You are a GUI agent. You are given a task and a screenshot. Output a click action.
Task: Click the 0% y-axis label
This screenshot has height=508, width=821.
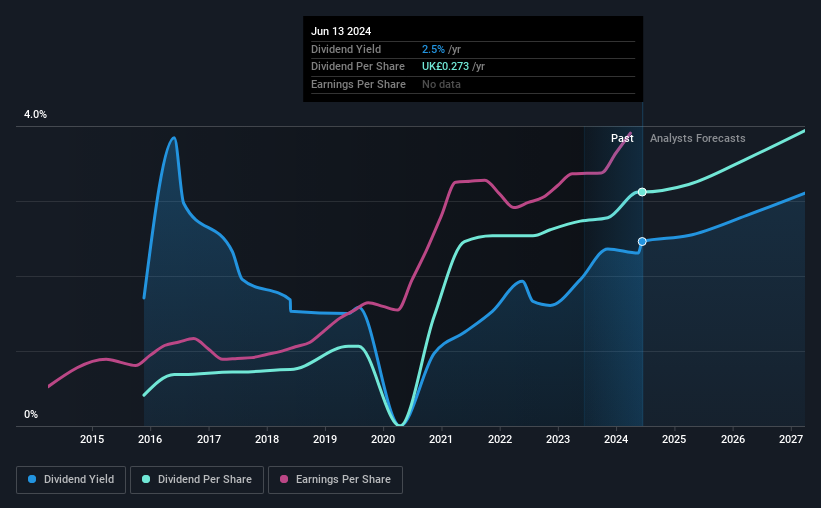point(31,414)
